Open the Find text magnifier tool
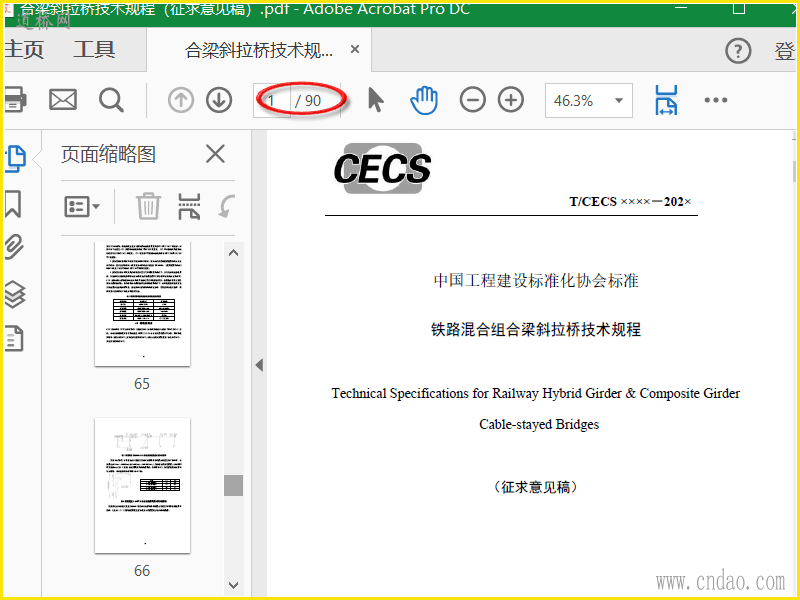800x600 pixels. pyautogui.click(x=111, y=100)
